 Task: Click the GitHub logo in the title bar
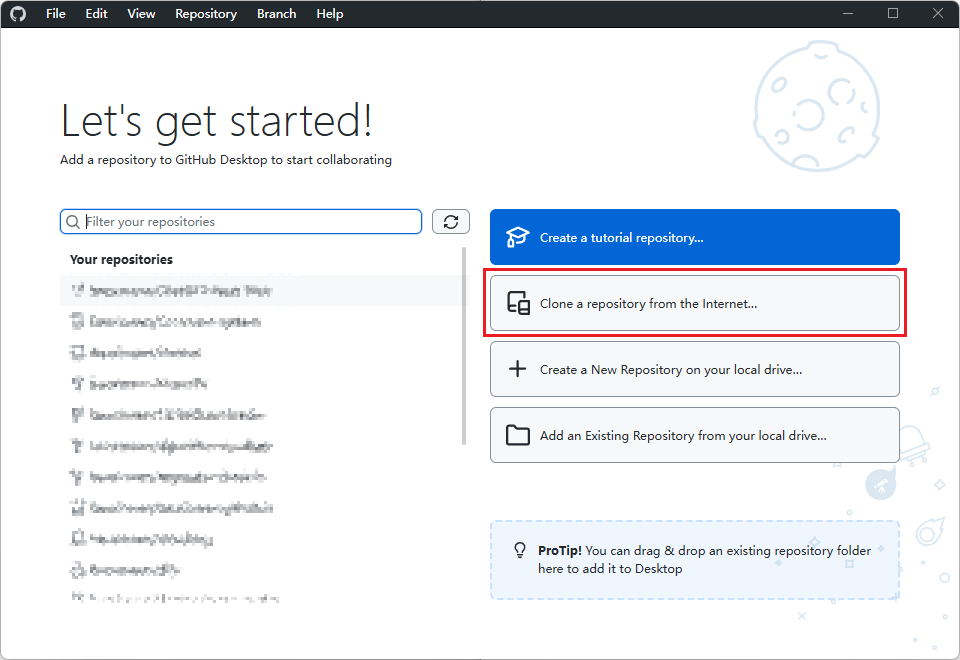18,14
